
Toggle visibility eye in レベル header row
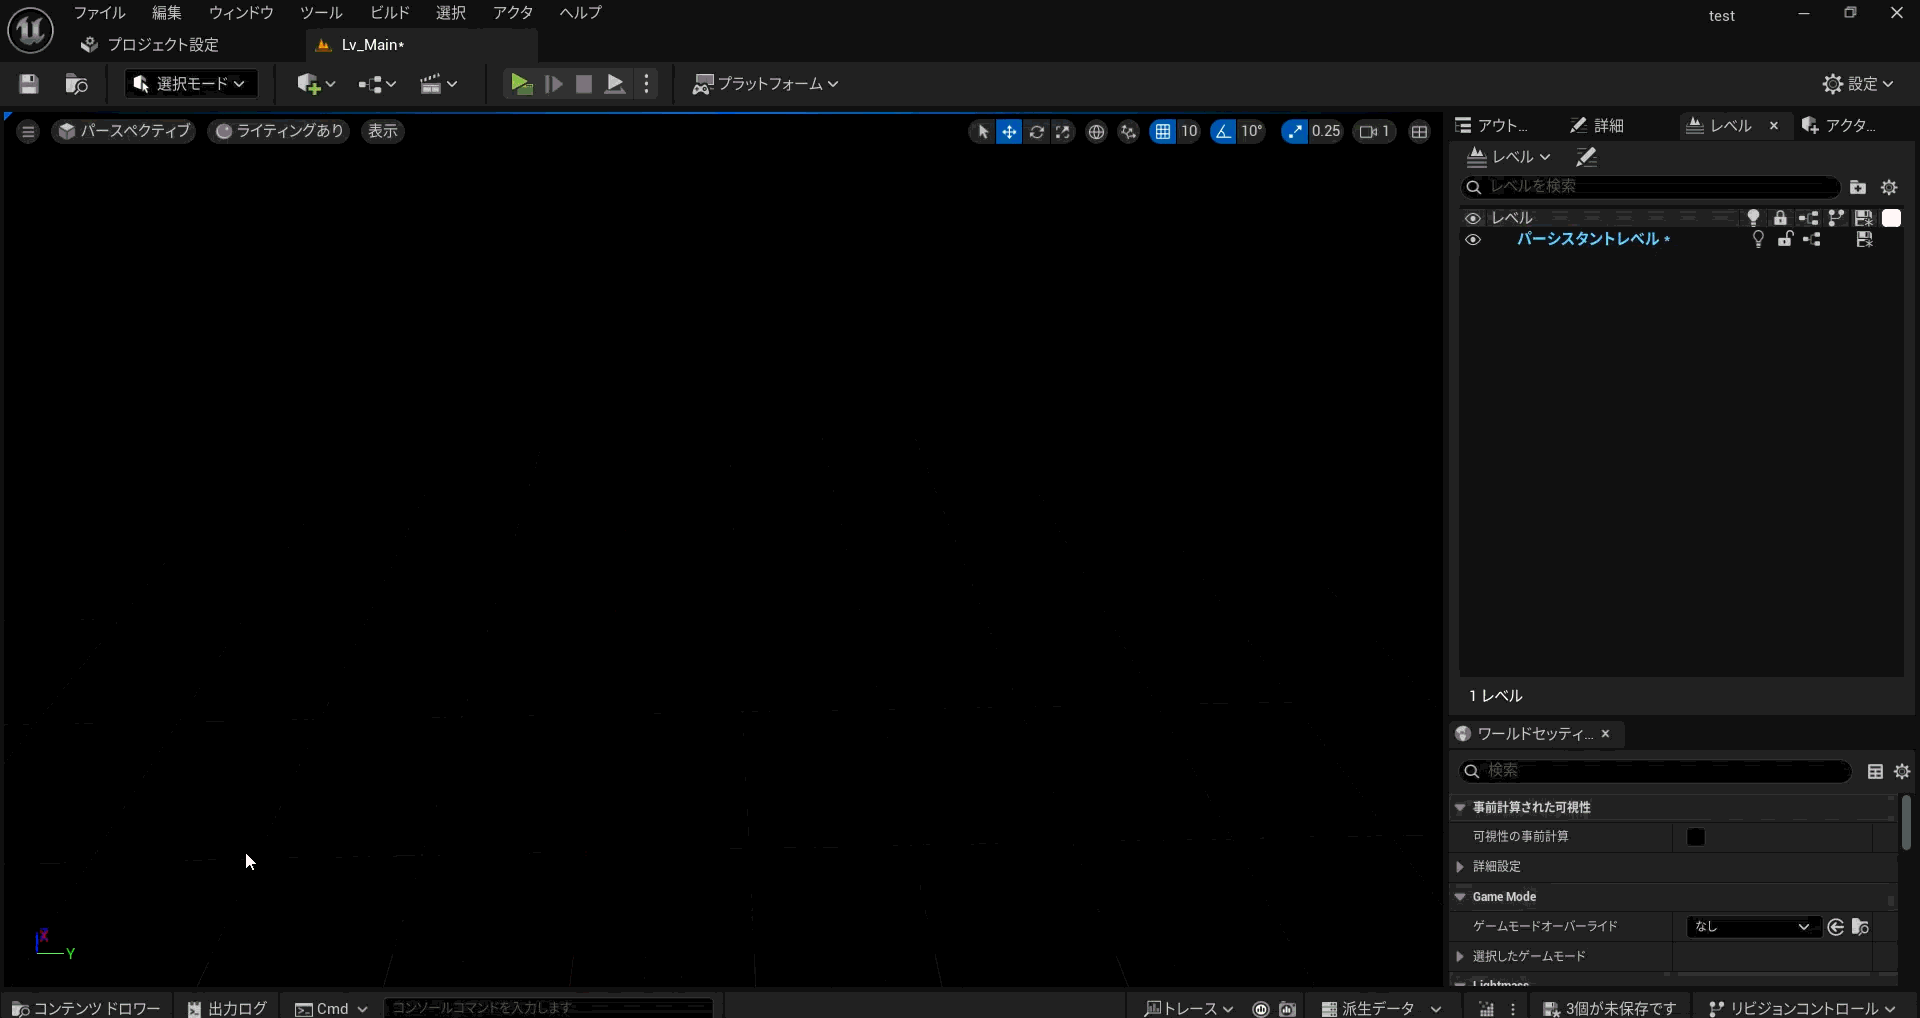coord(1473,218)
